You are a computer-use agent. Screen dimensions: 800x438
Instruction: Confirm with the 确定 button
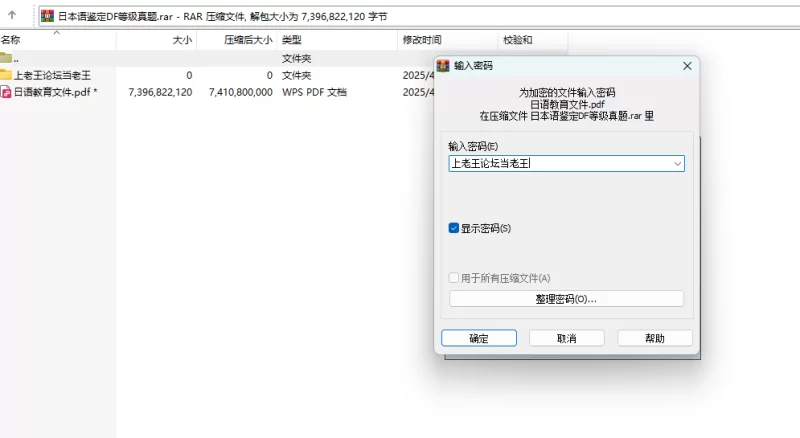(x=479, y=338)
